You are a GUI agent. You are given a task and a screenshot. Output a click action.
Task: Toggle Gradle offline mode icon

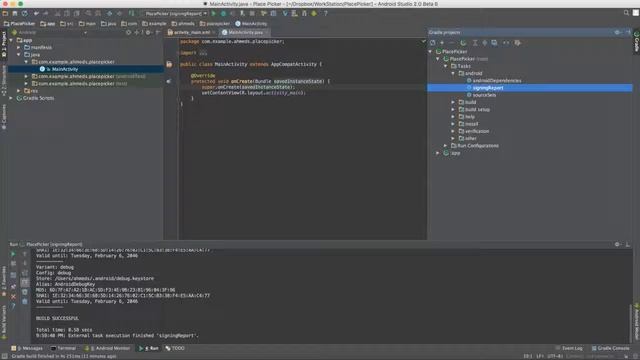pyautogui.click(x=506, y=42)
